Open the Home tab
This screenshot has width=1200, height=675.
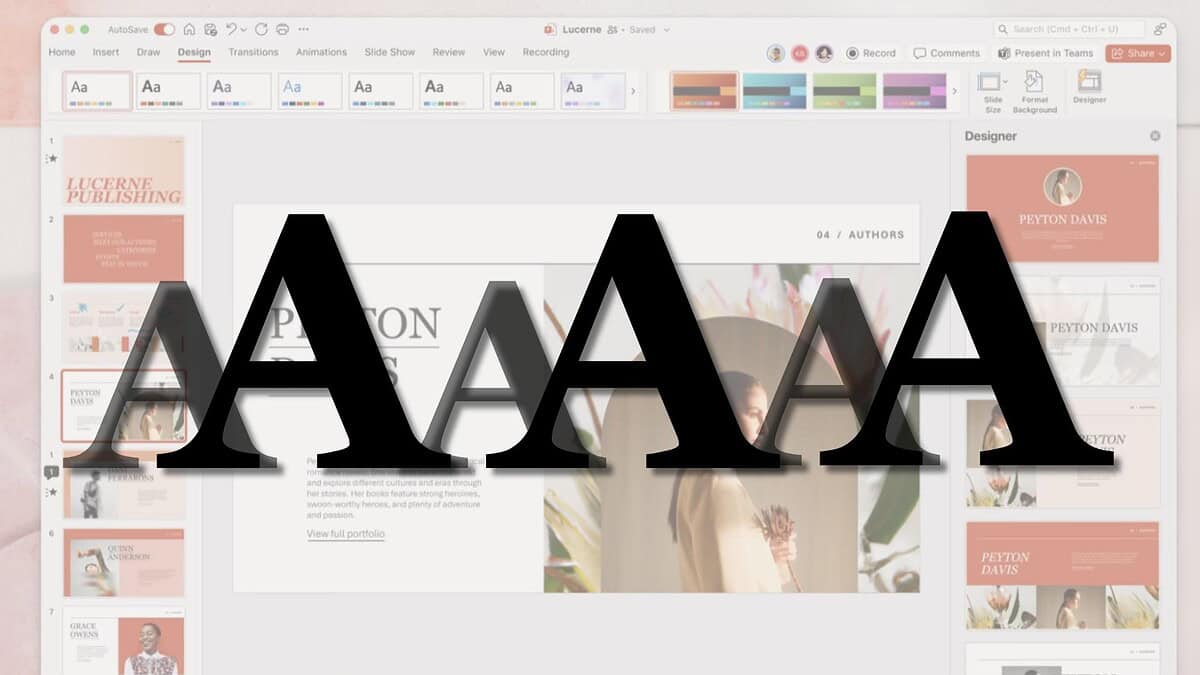[62, 52]
